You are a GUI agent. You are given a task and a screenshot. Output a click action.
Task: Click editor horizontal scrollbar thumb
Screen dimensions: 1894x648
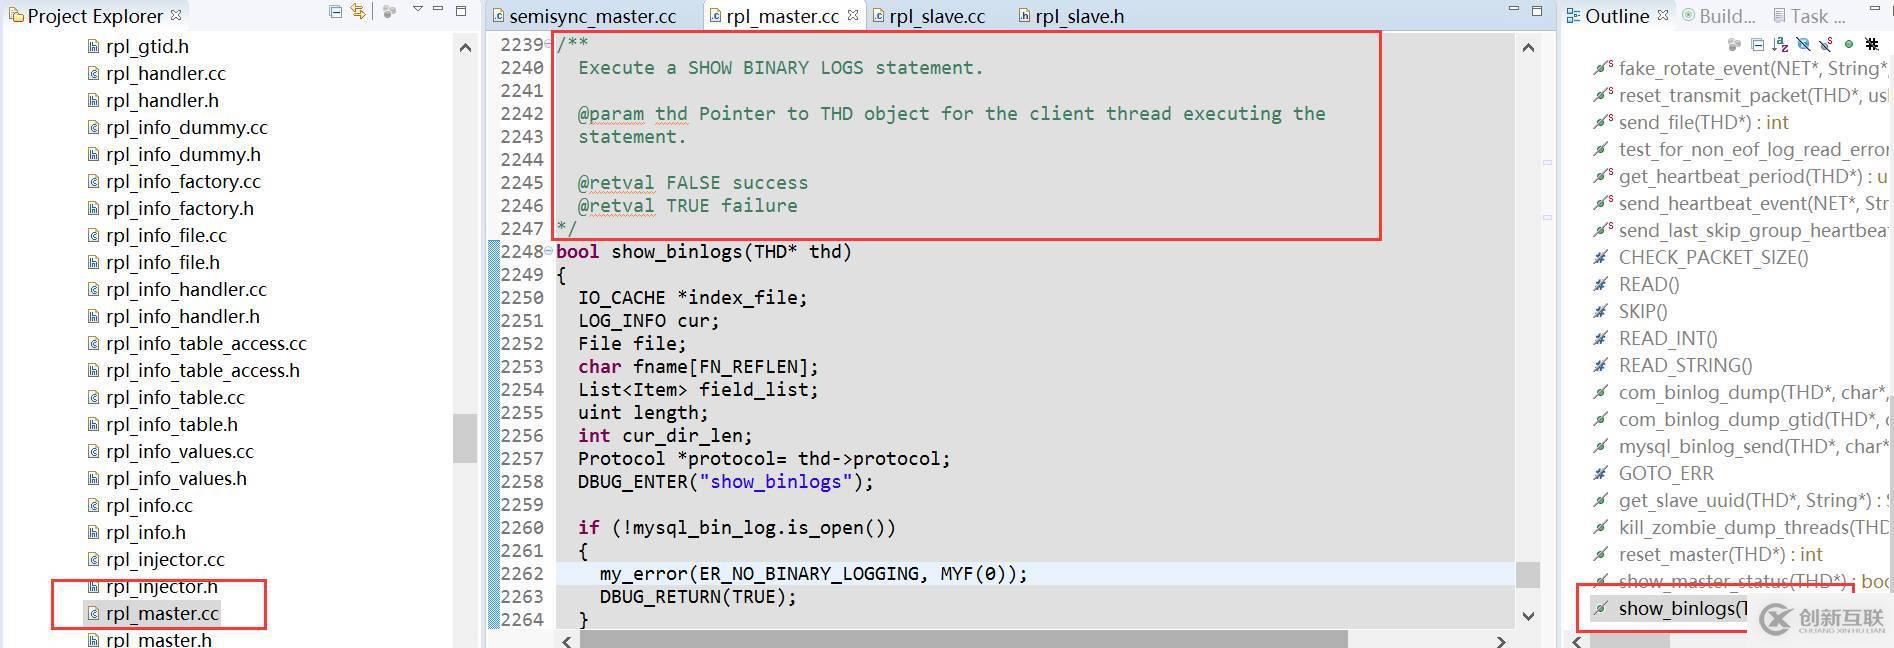(x=963, y=640)
